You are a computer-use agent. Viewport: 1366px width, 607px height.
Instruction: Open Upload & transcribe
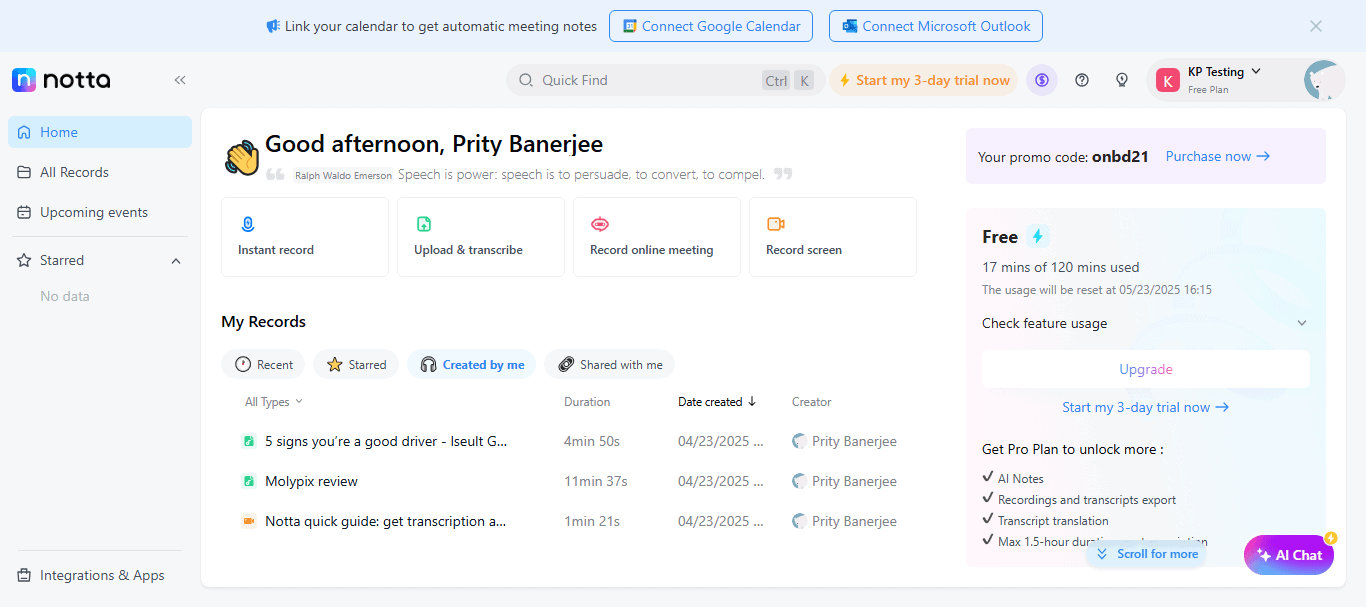[x=480, y=237]
